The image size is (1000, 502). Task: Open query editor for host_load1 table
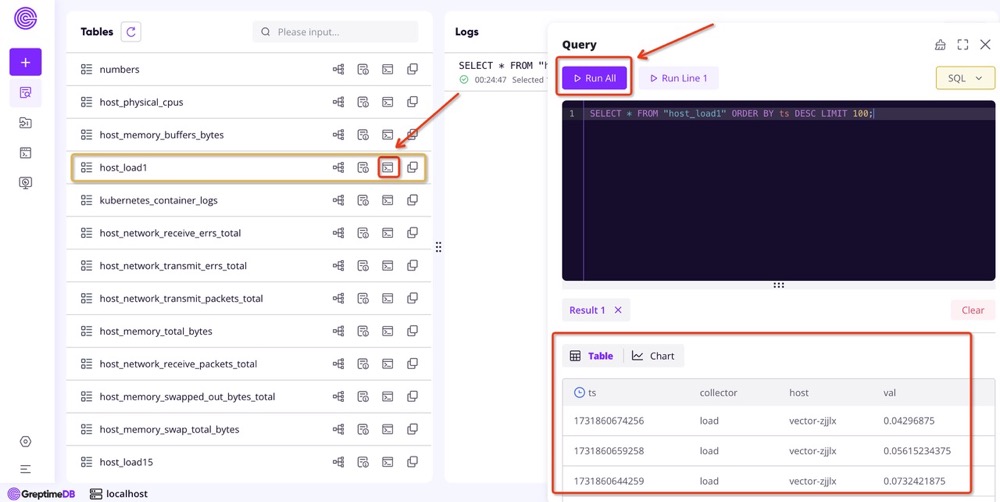point(388,168)
